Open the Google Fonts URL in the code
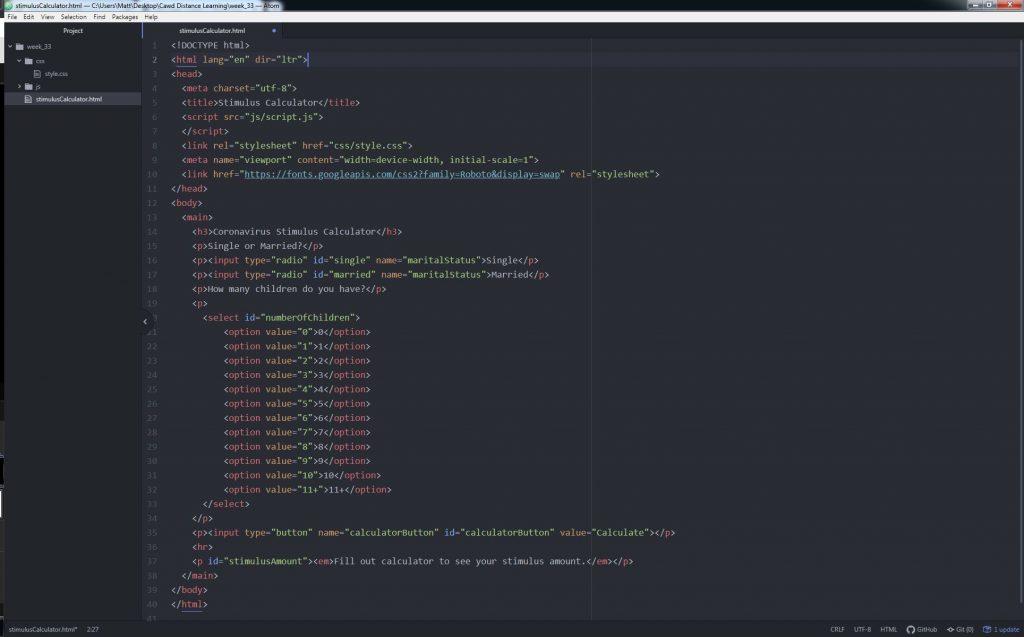This screenshot has height=637, width=1024. coord(402,174)
